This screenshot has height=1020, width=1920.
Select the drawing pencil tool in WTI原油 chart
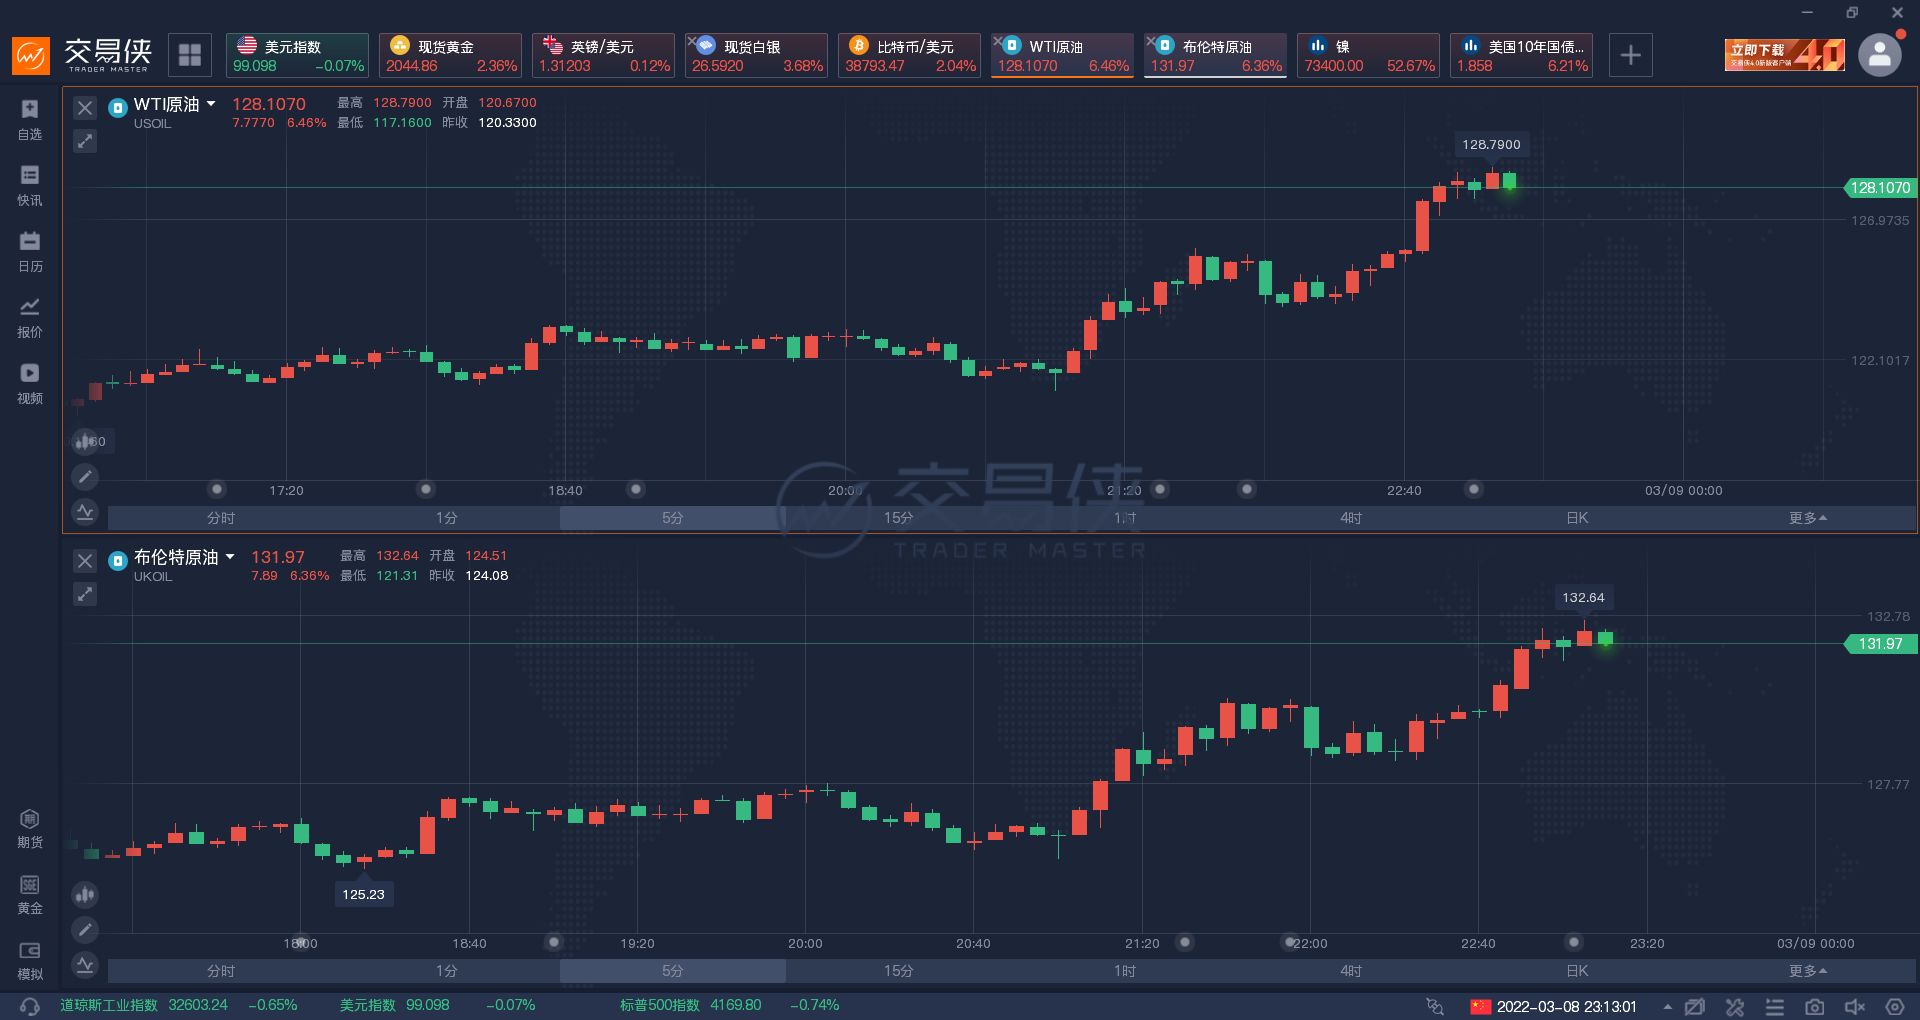(x=85, y=477)
